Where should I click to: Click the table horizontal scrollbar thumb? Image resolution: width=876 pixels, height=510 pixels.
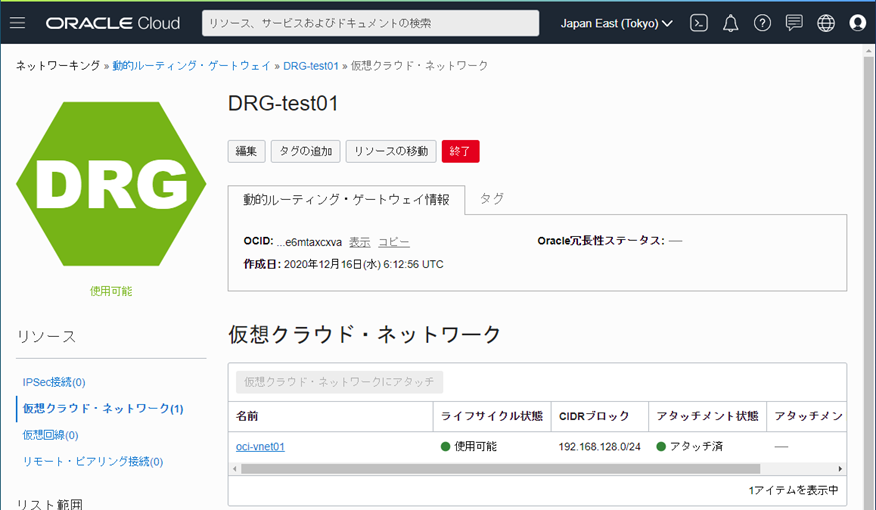[x=500, y=469]
